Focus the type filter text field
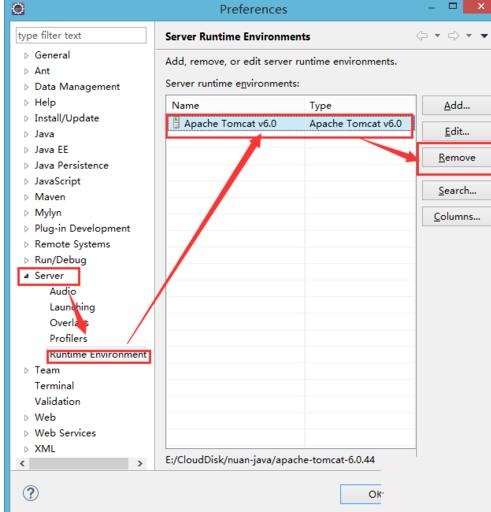The width and height of the screenshot is (491, 512). click(81, 35)
